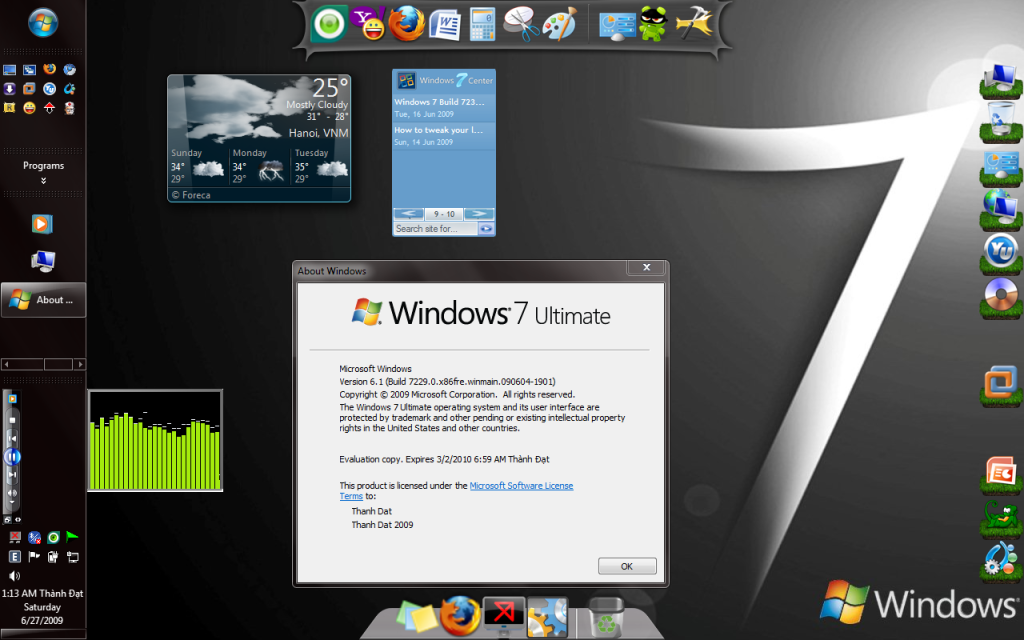Launch Paint from the top dock
This screenshot has width=1024, height=640.
(x=560, y=25)
